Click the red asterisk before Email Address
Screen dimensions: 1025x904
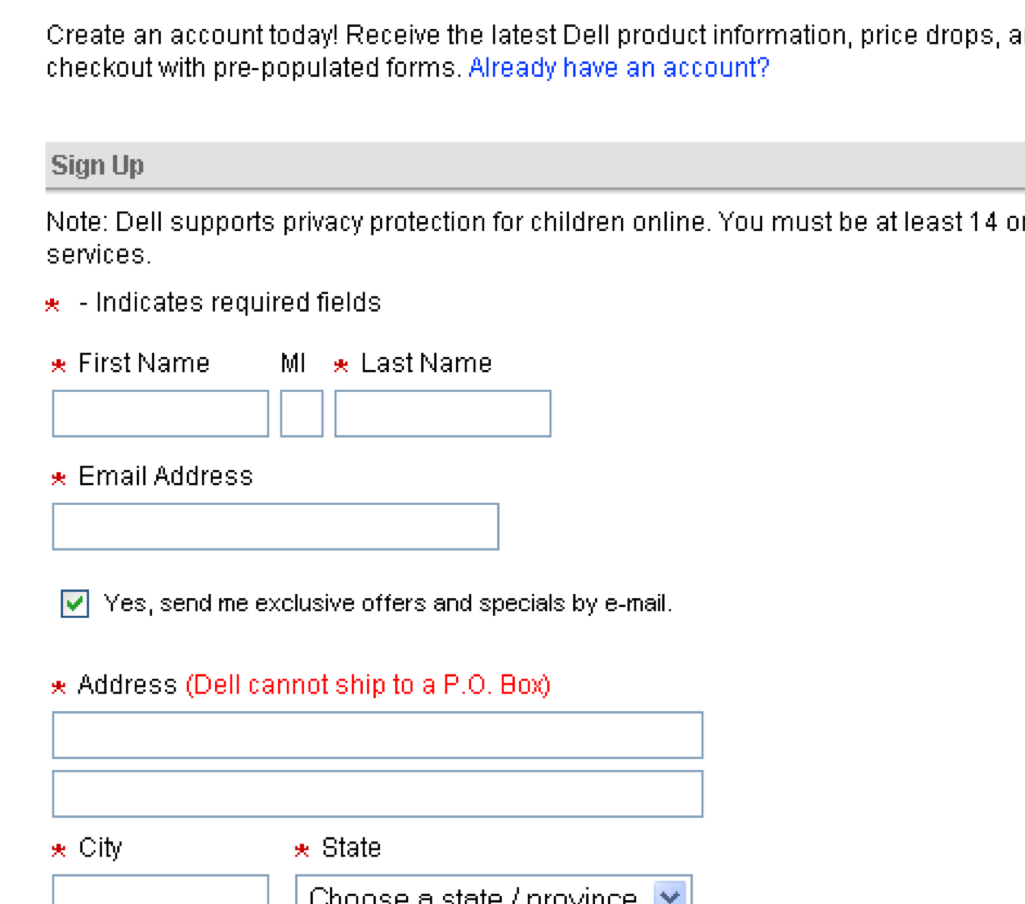(x=59, y=479)
